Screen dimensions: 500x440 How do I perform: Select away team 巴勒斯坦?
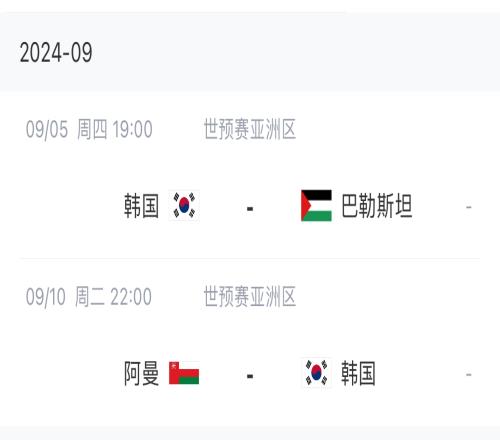pos(377,206)
